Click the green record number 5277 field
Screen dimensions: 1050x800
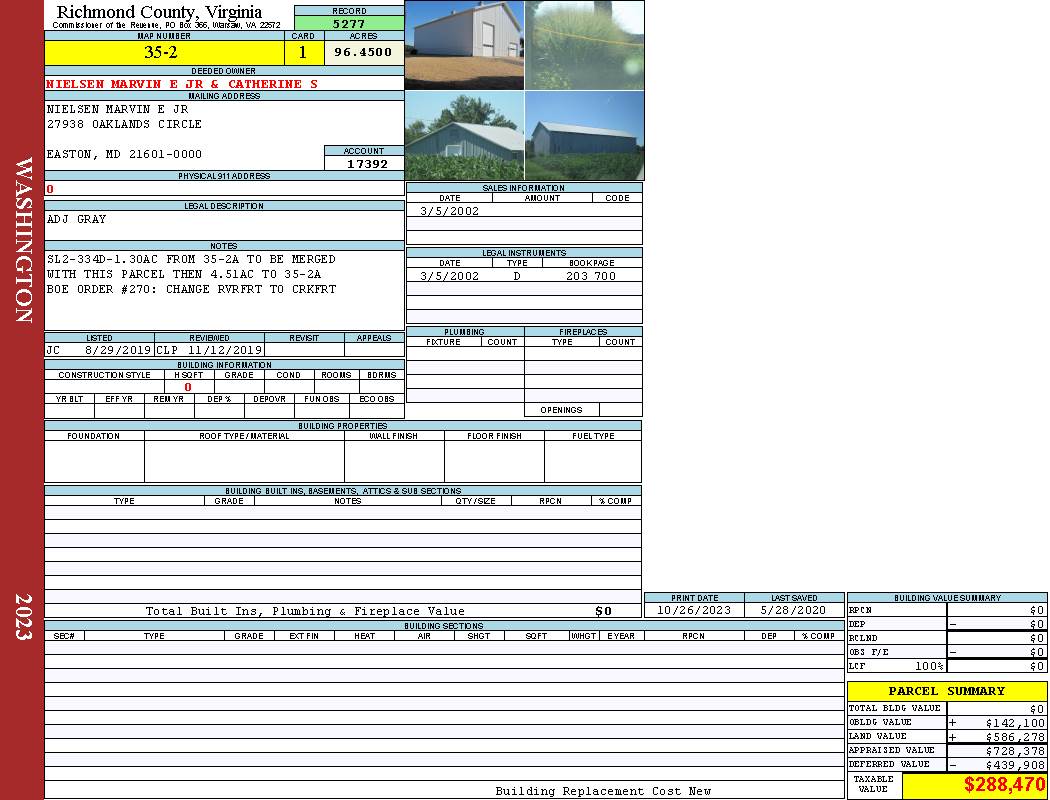tap(349, 23)
